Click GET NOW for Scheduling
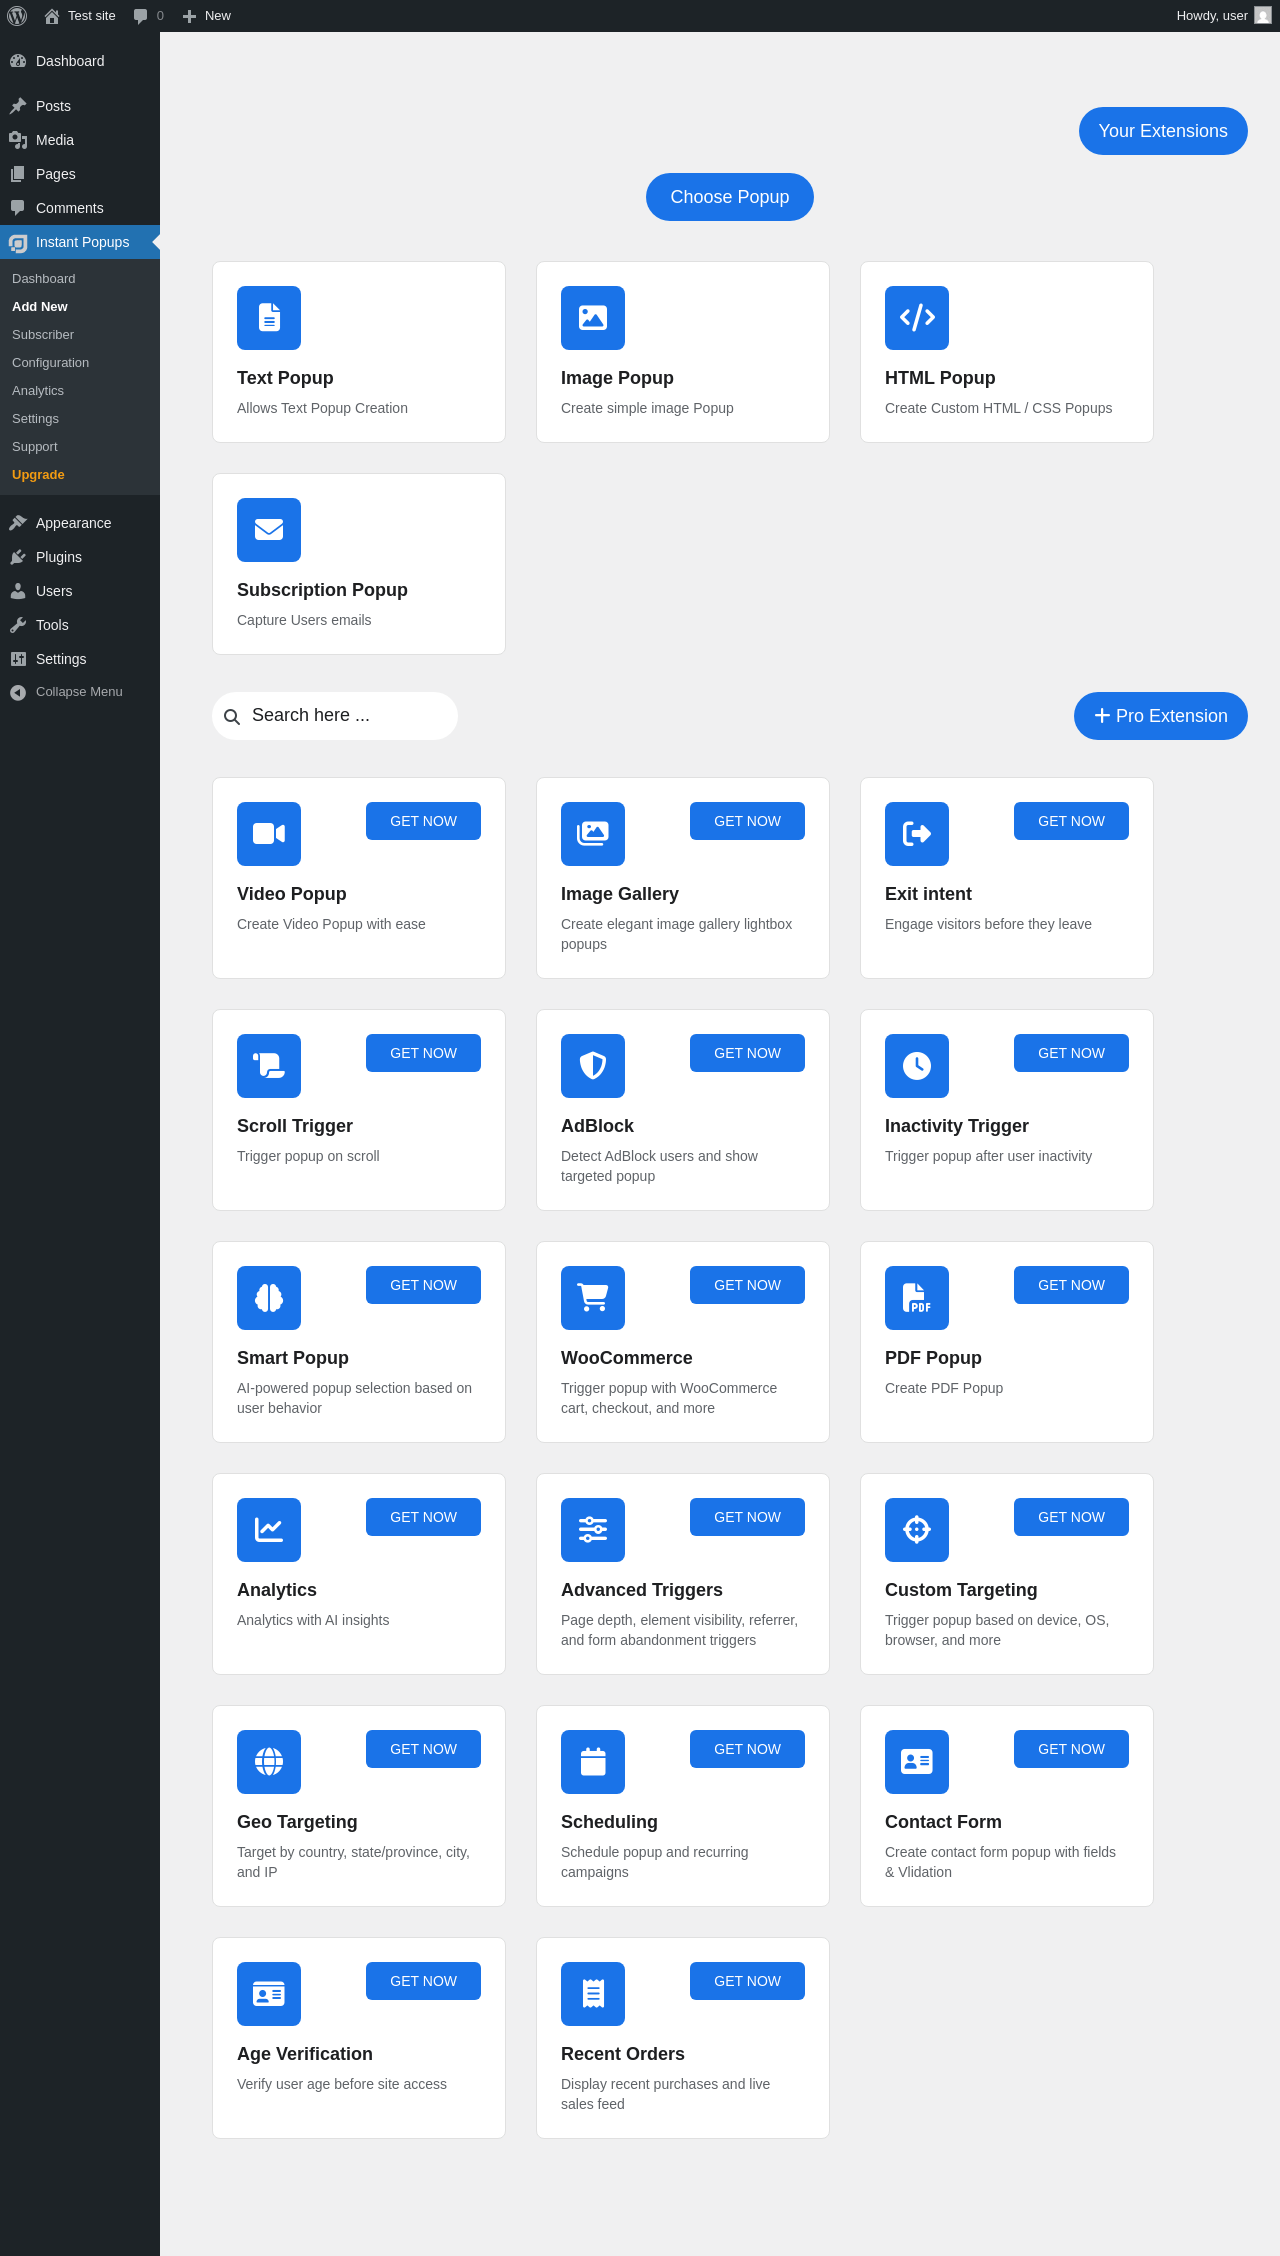The image size is (1280, 2256). (747, 1749)
